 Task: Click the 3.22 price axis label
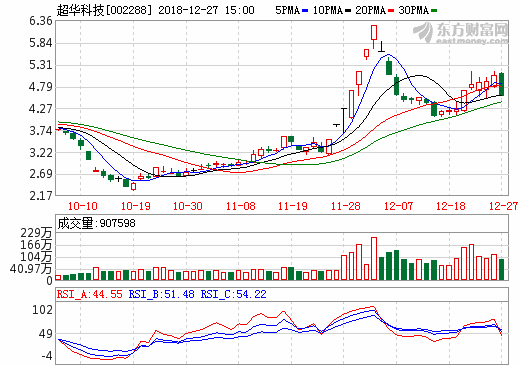pyautogui.click(x=41, y=153)
